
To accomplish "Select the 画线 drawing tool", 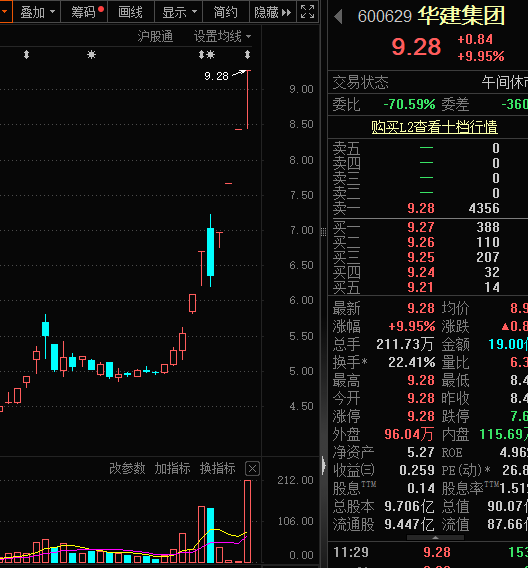I will pyautogui.click(x=131, y=12).
